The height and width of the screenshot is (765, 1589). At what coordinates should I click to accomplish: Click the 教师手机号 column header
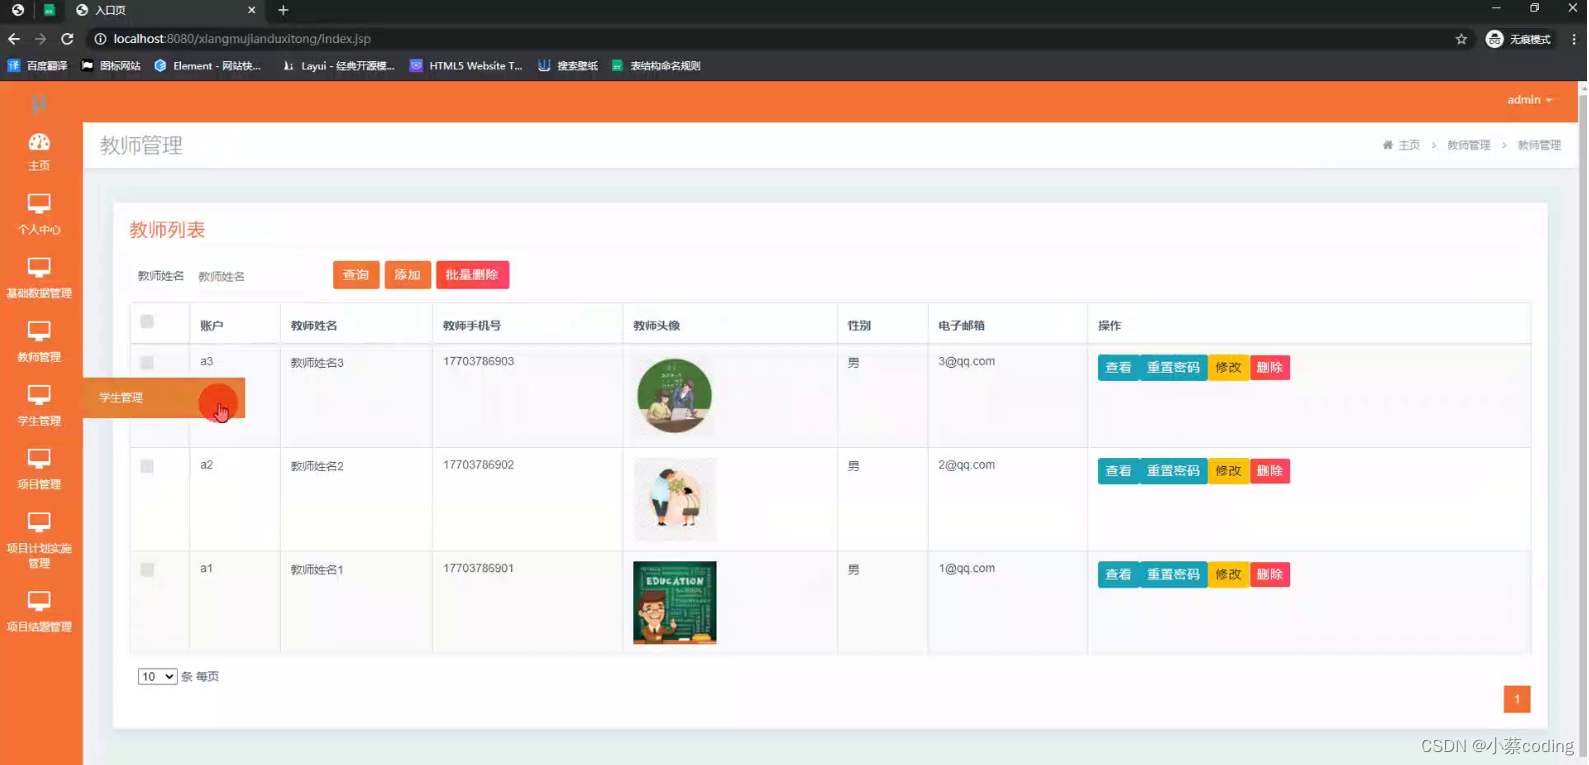click(x=472, y=326)
